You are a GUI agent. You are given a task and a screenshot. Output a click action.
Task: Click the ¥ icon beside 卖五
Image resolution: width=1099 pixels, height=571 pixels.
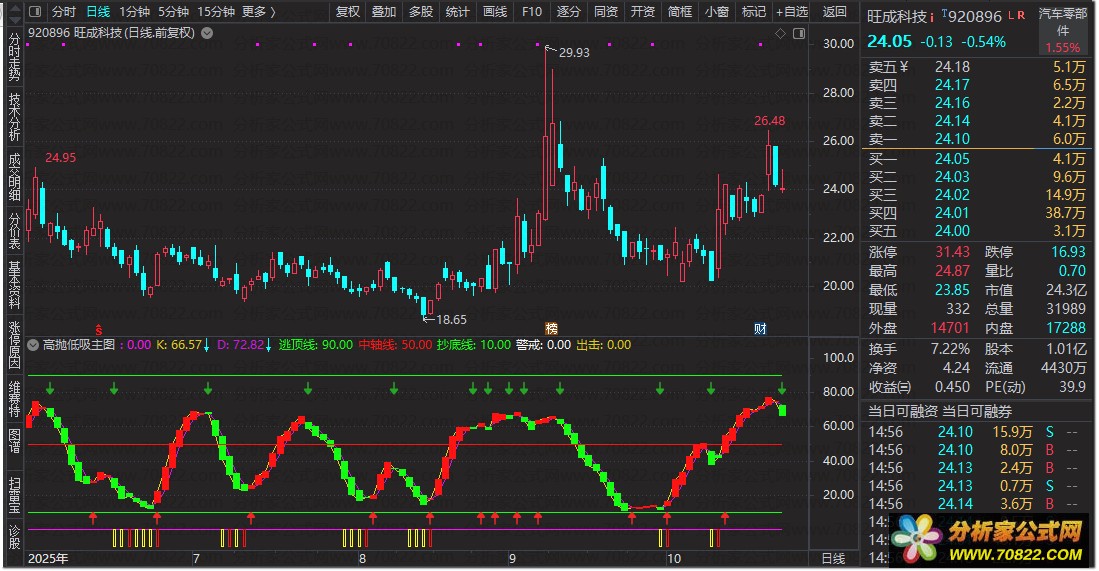click(x=904, y=67)
